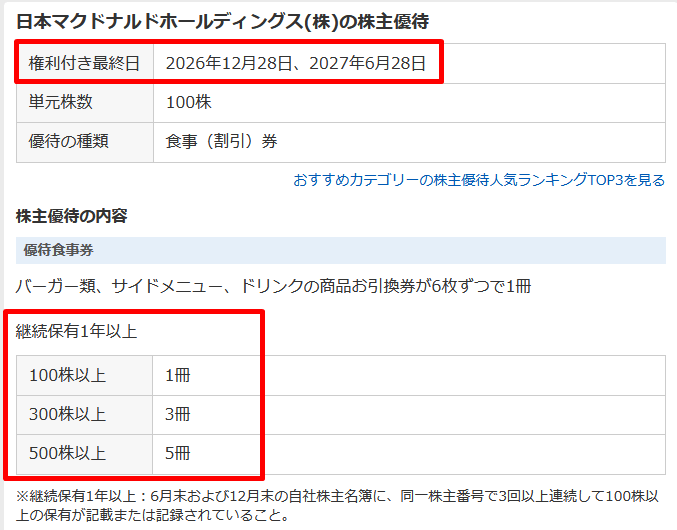The image size is (677, 530).
Task: Open the おすすめカテゴリー 株主優待人気ランキングTOP3 link
Action: tap(479, 180)
